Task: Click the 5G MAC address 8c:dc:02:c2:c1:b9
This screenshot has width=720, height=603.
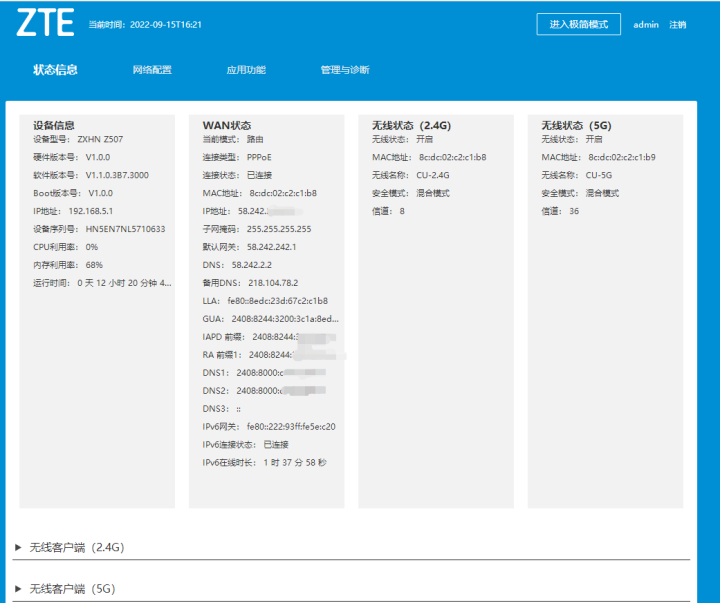Action: point(622,157)
